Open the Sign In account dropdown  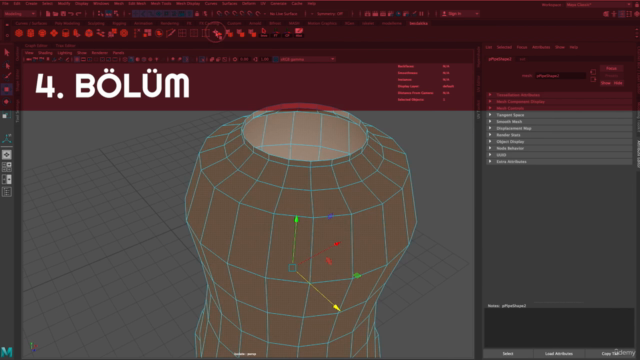tap(460, 14)
